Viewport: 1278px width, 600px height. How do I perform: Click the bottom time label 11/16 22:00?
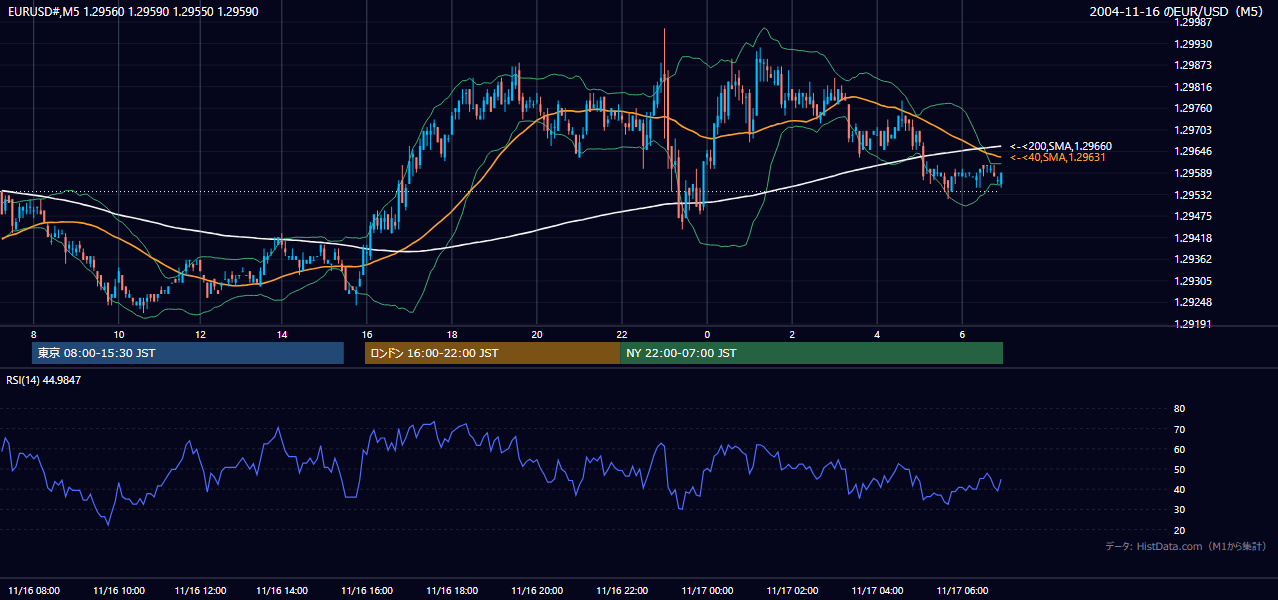click(x=622, y=590)
